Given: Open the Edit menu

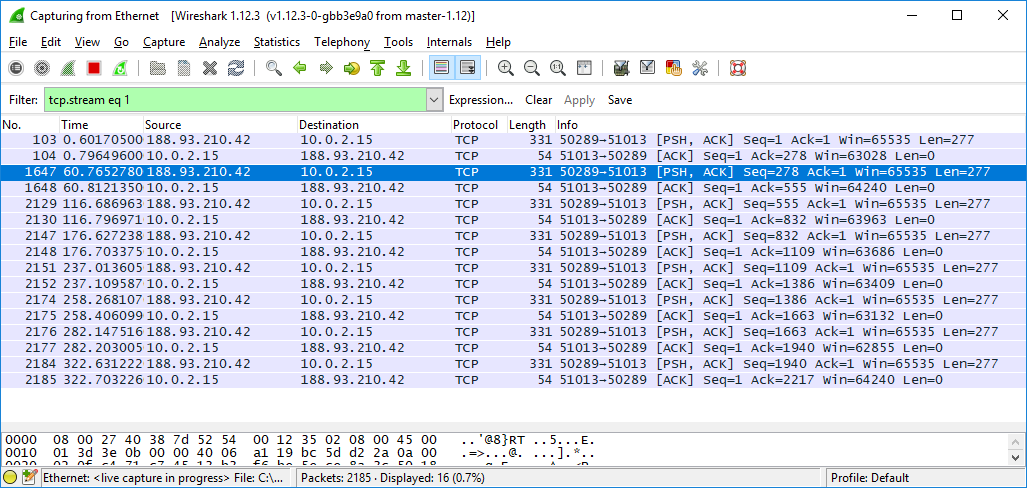Looking at the screenshot, I should click(x=50, y=42).
